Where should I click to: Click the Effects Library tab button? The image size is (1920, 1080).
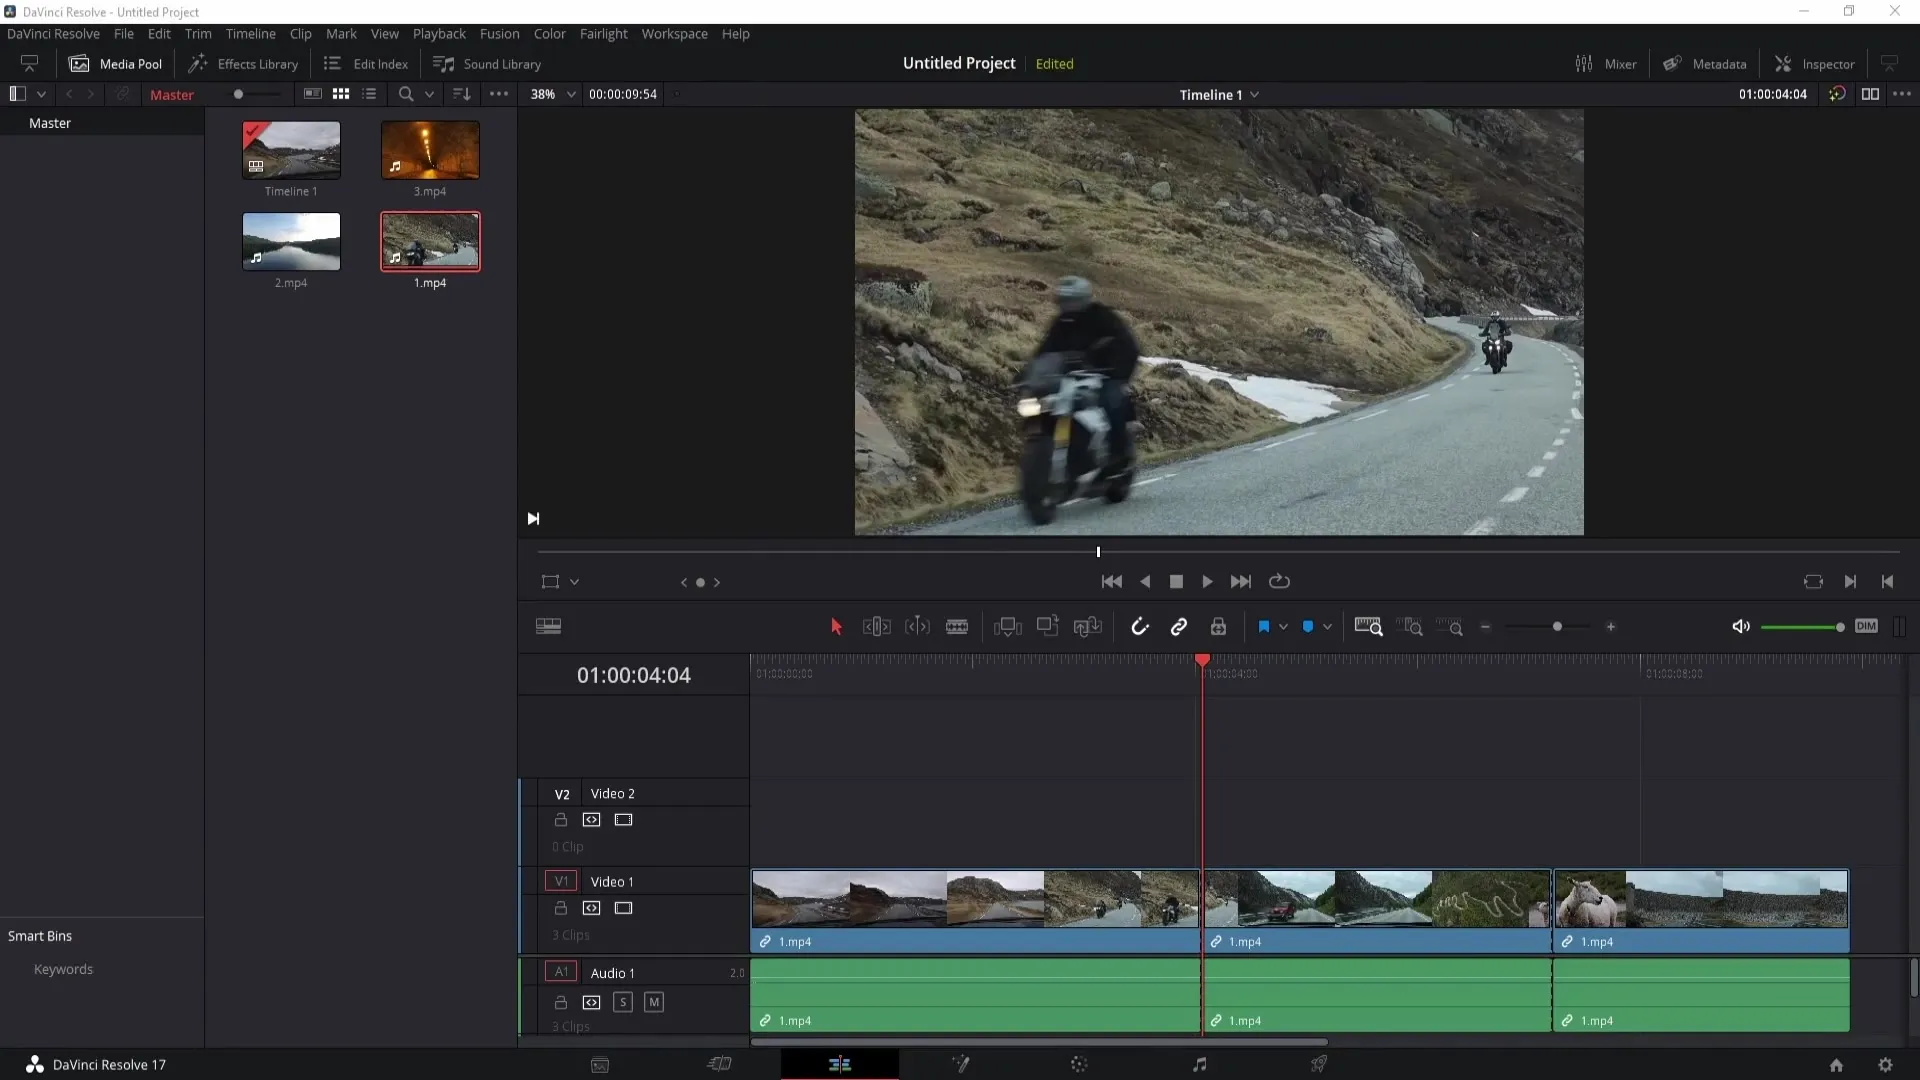(244, 63)
